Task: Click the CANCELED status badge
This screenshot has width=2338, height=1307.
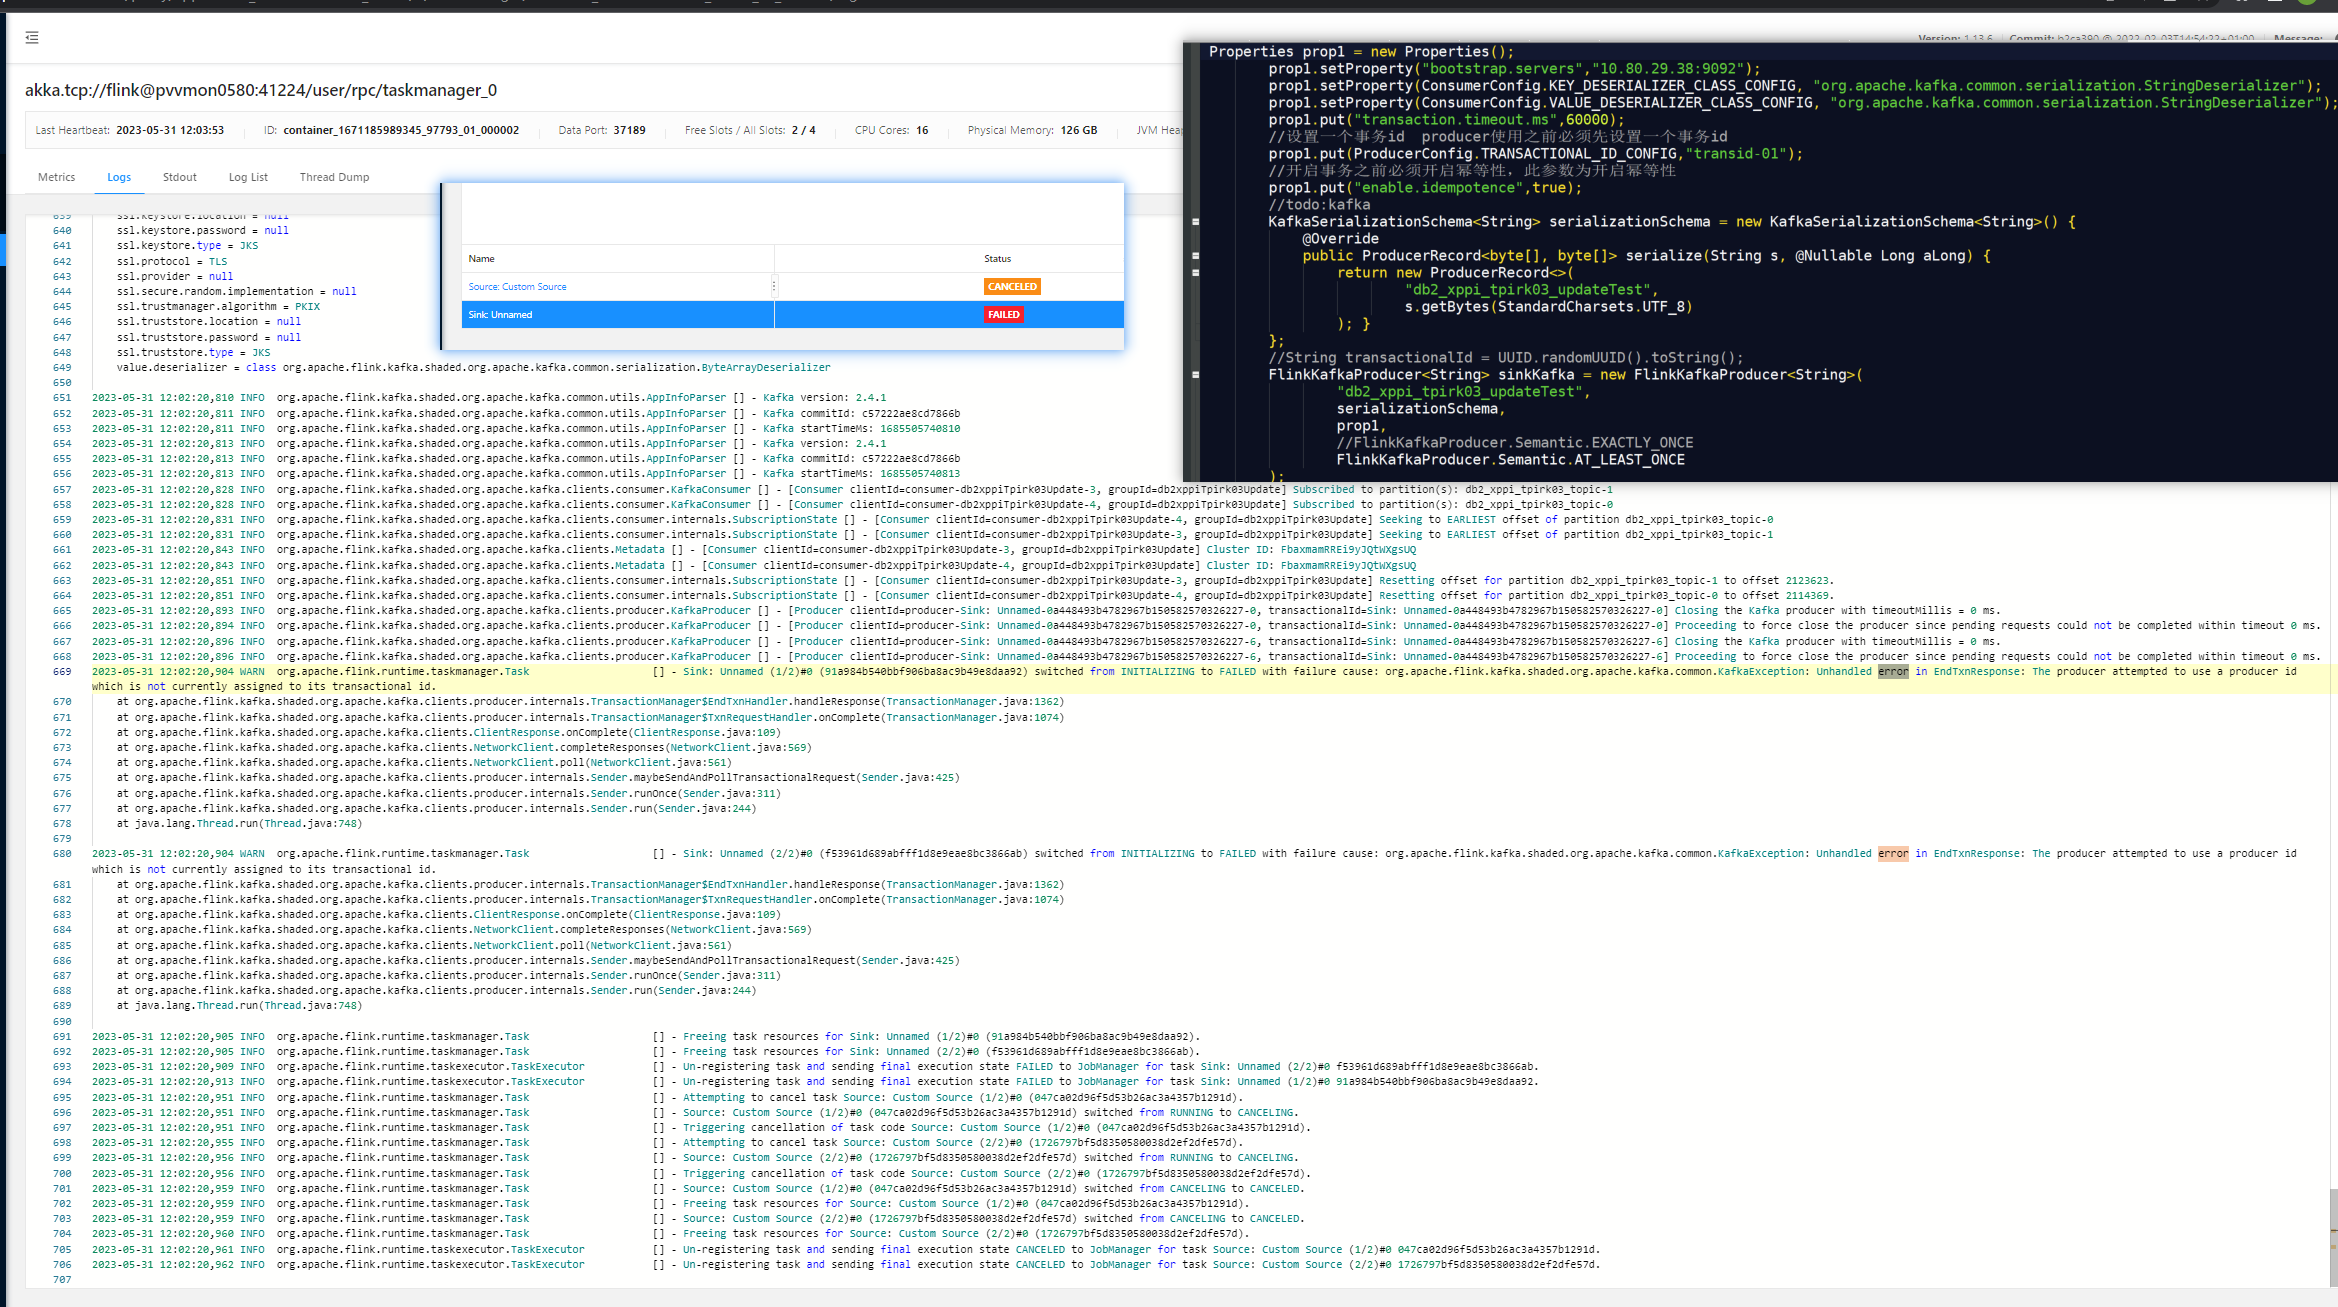Action: (x=1012, y=287)
